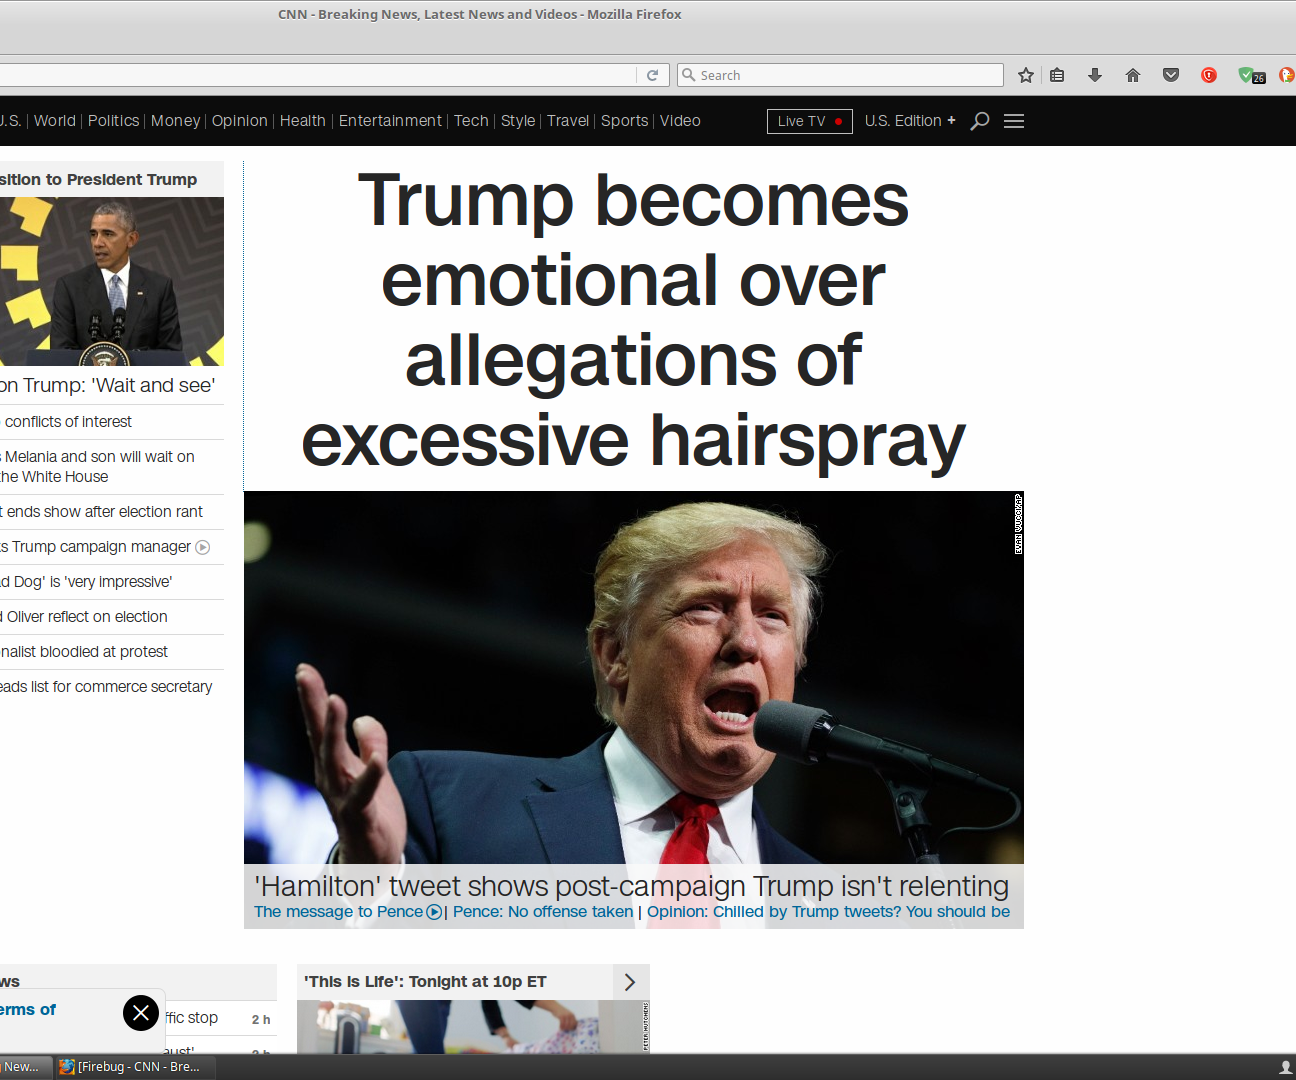
Task: Show bookmarks list icon in Firefox toolbar
Action: [x=1057, y=75]
